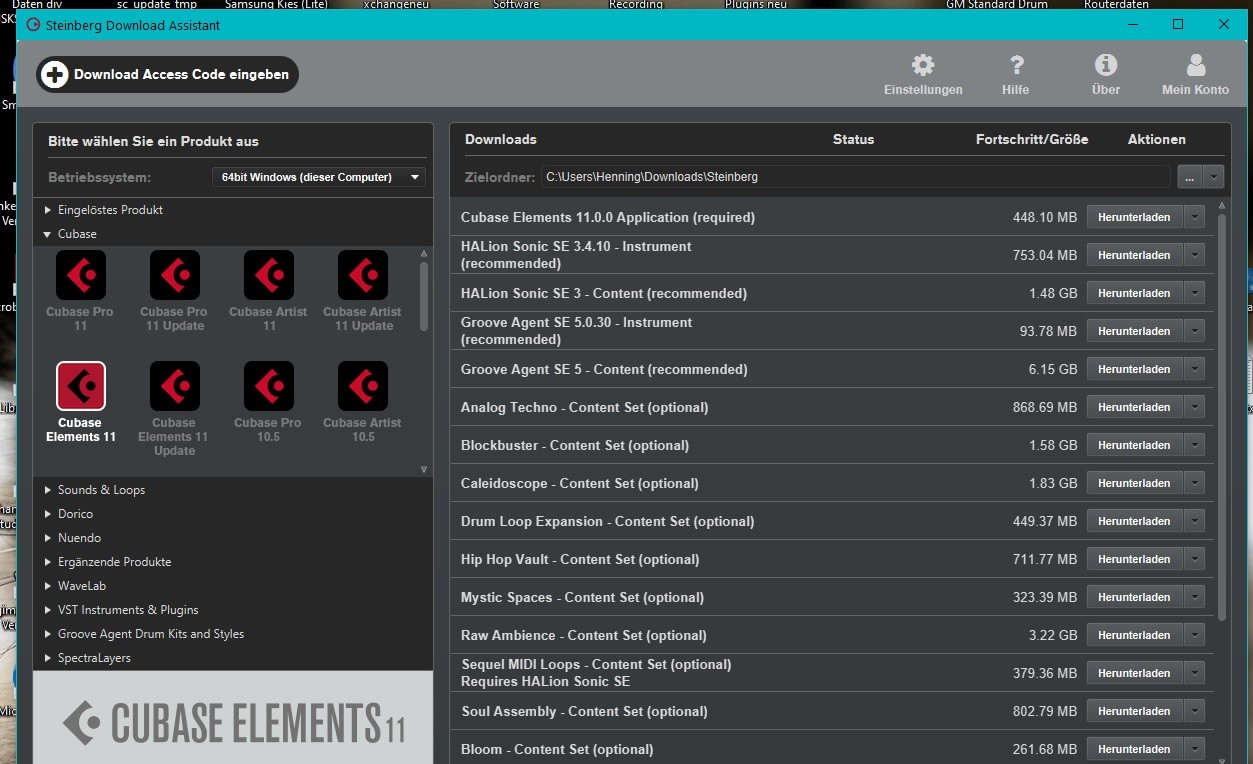Collapse the Cubase category
The height and width of the screenshot is (764, 1253).
pyautogui.click(x=48, y=234)
